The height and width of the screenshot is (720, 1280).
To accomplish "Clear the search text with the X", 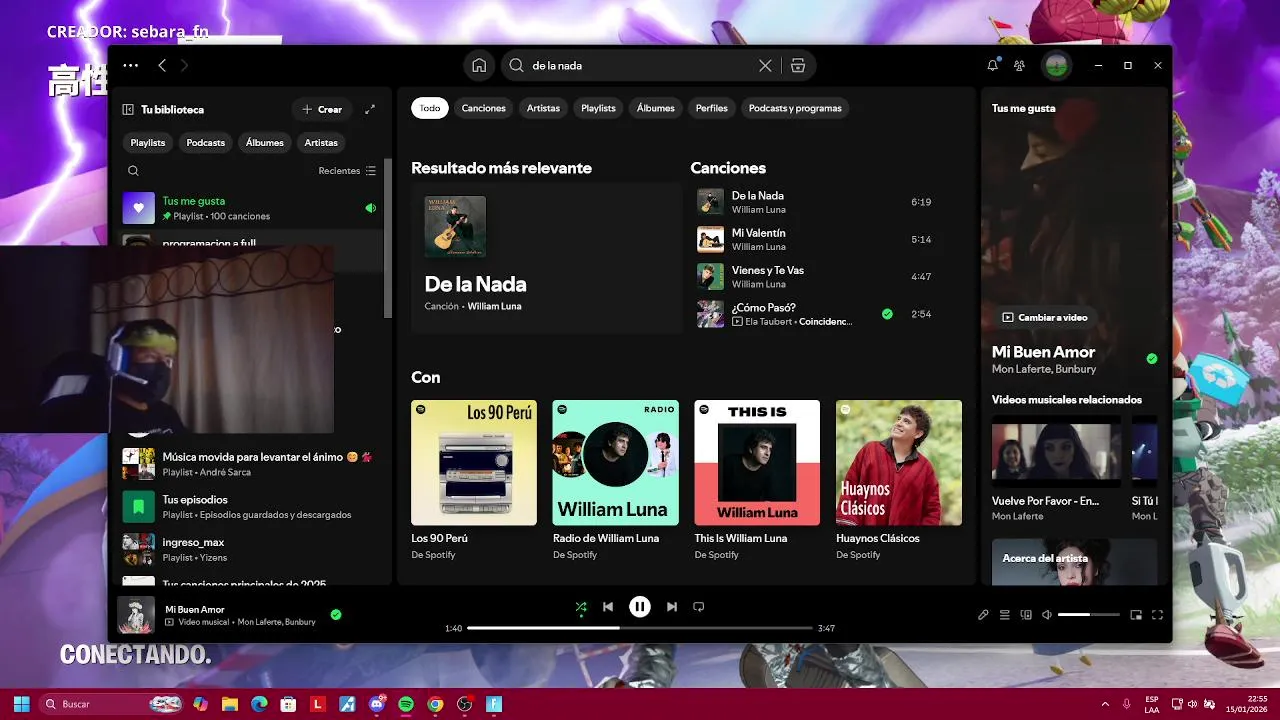I will (x=765, y=65).
